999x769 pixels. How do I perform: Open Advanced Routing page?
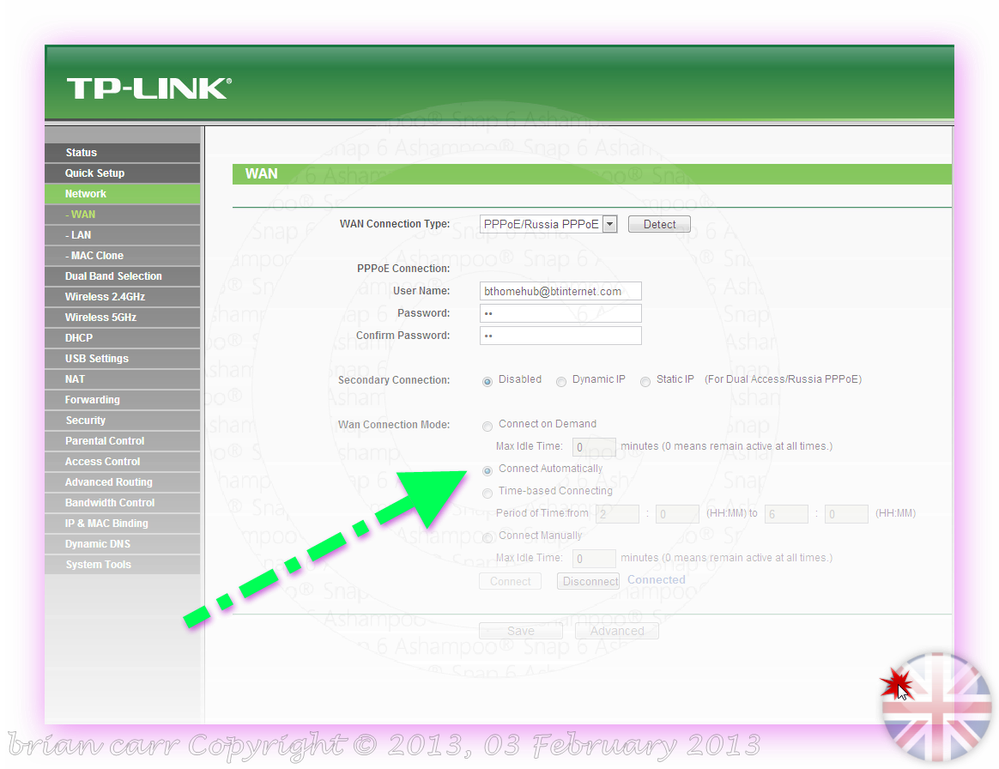[x=122, y=482]
